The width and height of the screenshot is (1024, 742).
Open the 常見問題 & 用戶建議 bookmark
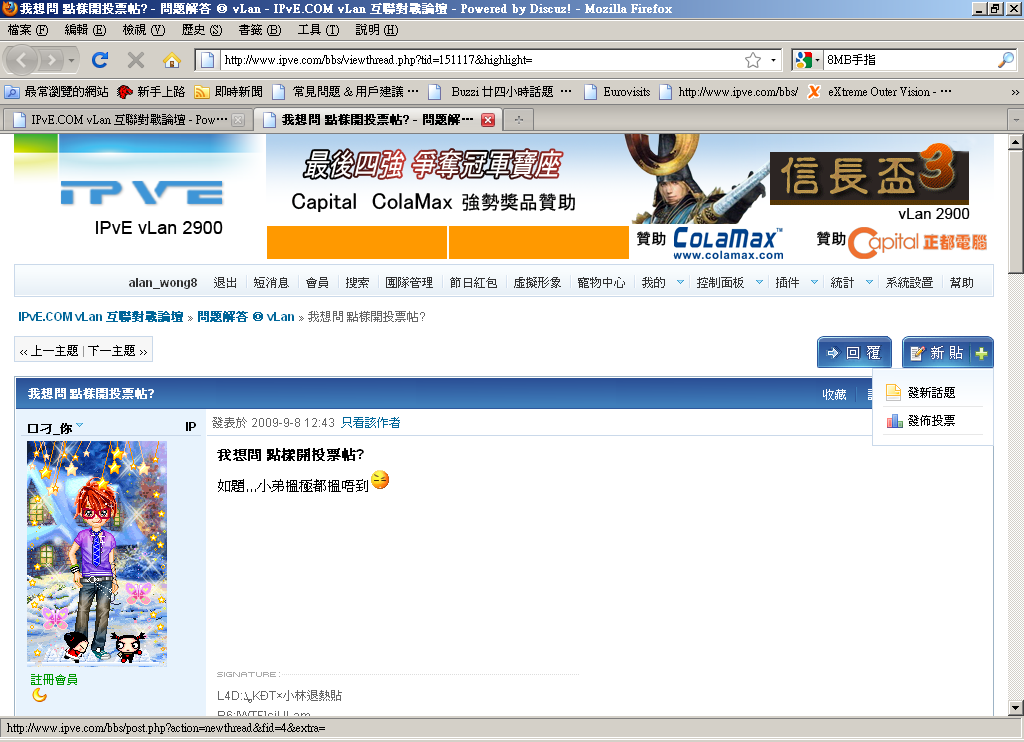point(345,92)
